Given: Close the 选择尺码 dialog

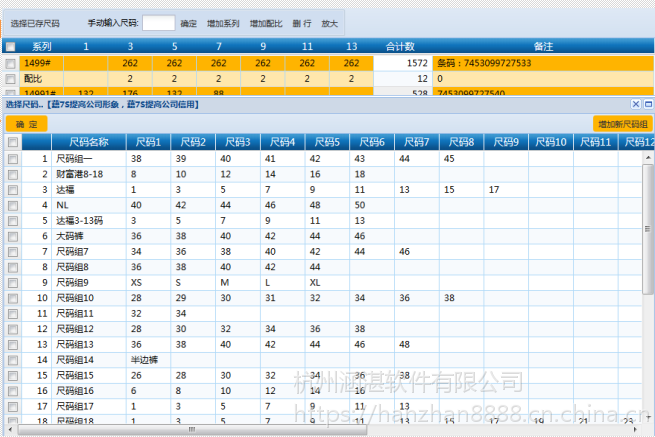Looking at the screenshot, I should [636, 104].
